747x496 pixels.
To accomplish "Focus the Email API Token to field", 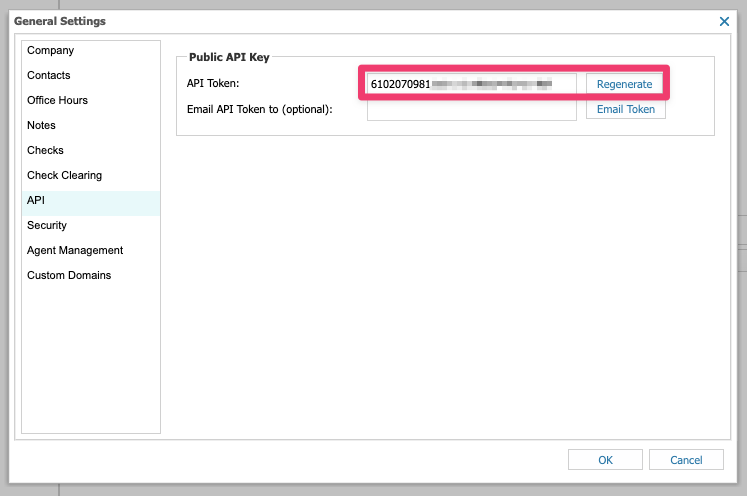I will point(471,111).
